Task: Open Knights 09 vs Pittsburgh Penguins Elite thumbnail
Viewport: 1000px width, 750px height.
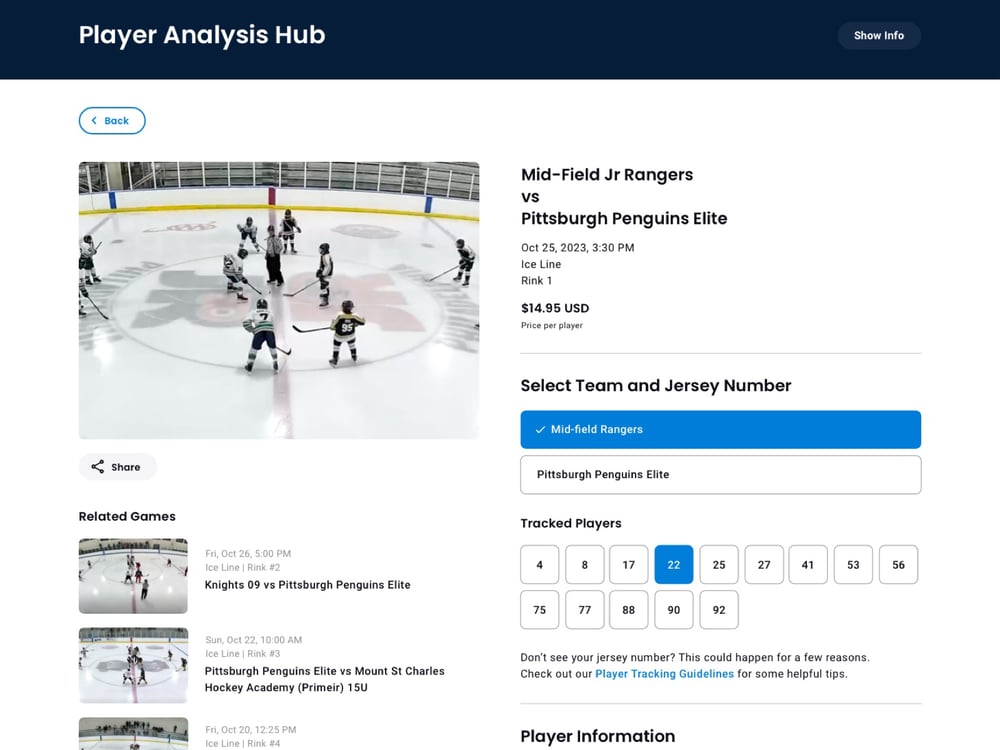Action: pyautogui.click(x=133, y=576)
